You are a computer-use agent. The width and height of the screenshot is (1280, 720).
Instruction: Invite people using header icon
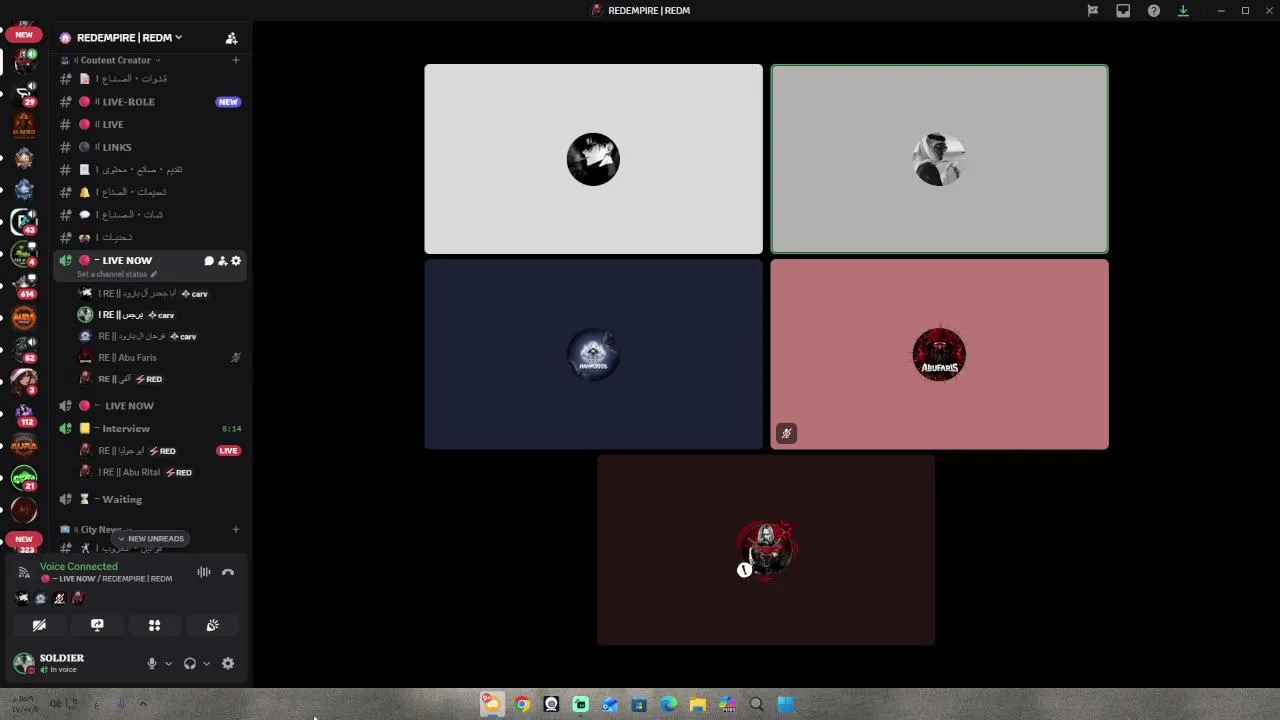point(231,38)
